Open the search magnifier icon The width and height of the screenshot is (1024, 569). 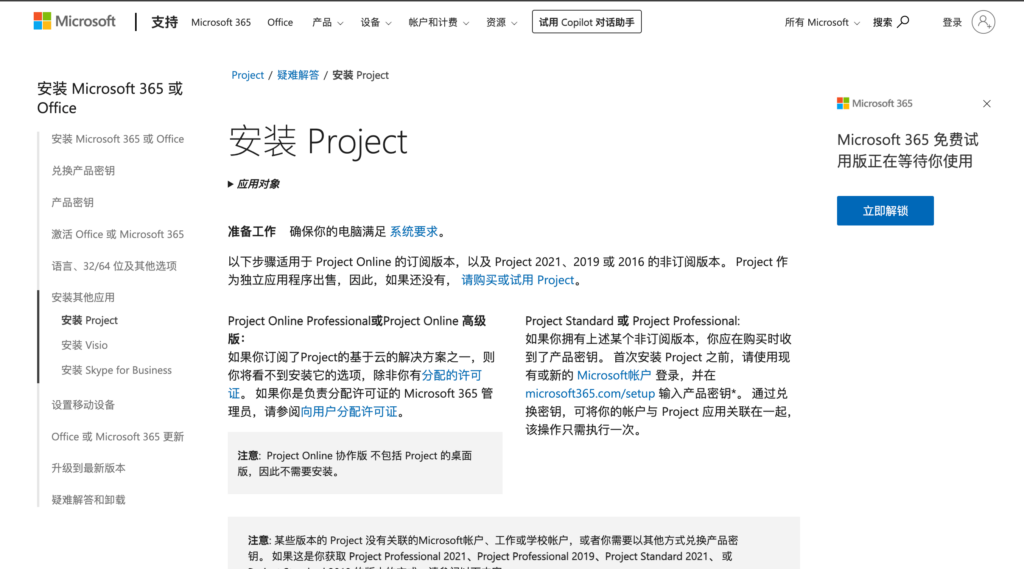(903, 22)
